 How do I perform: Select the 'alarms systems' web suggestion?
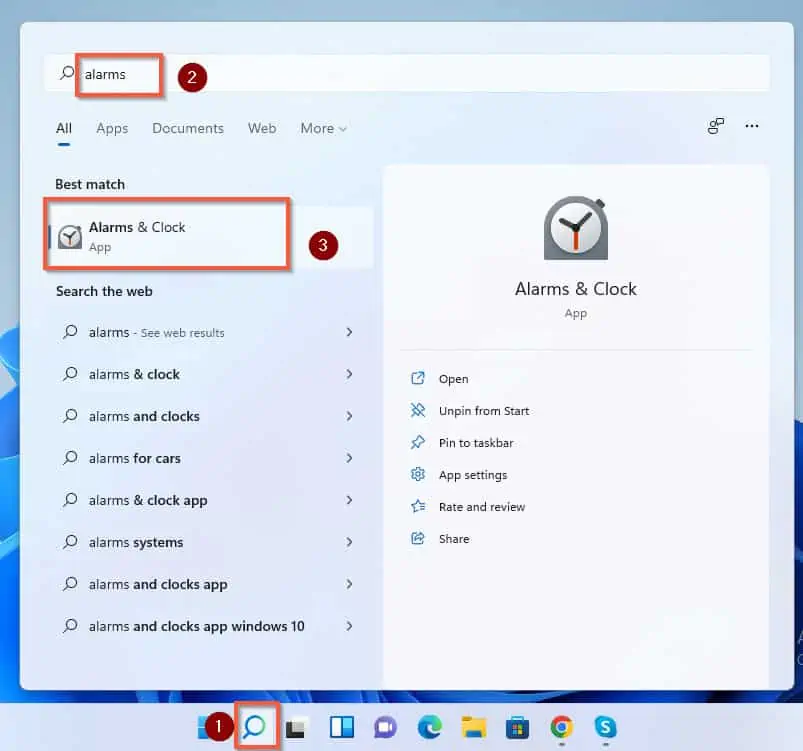[209, 542]
